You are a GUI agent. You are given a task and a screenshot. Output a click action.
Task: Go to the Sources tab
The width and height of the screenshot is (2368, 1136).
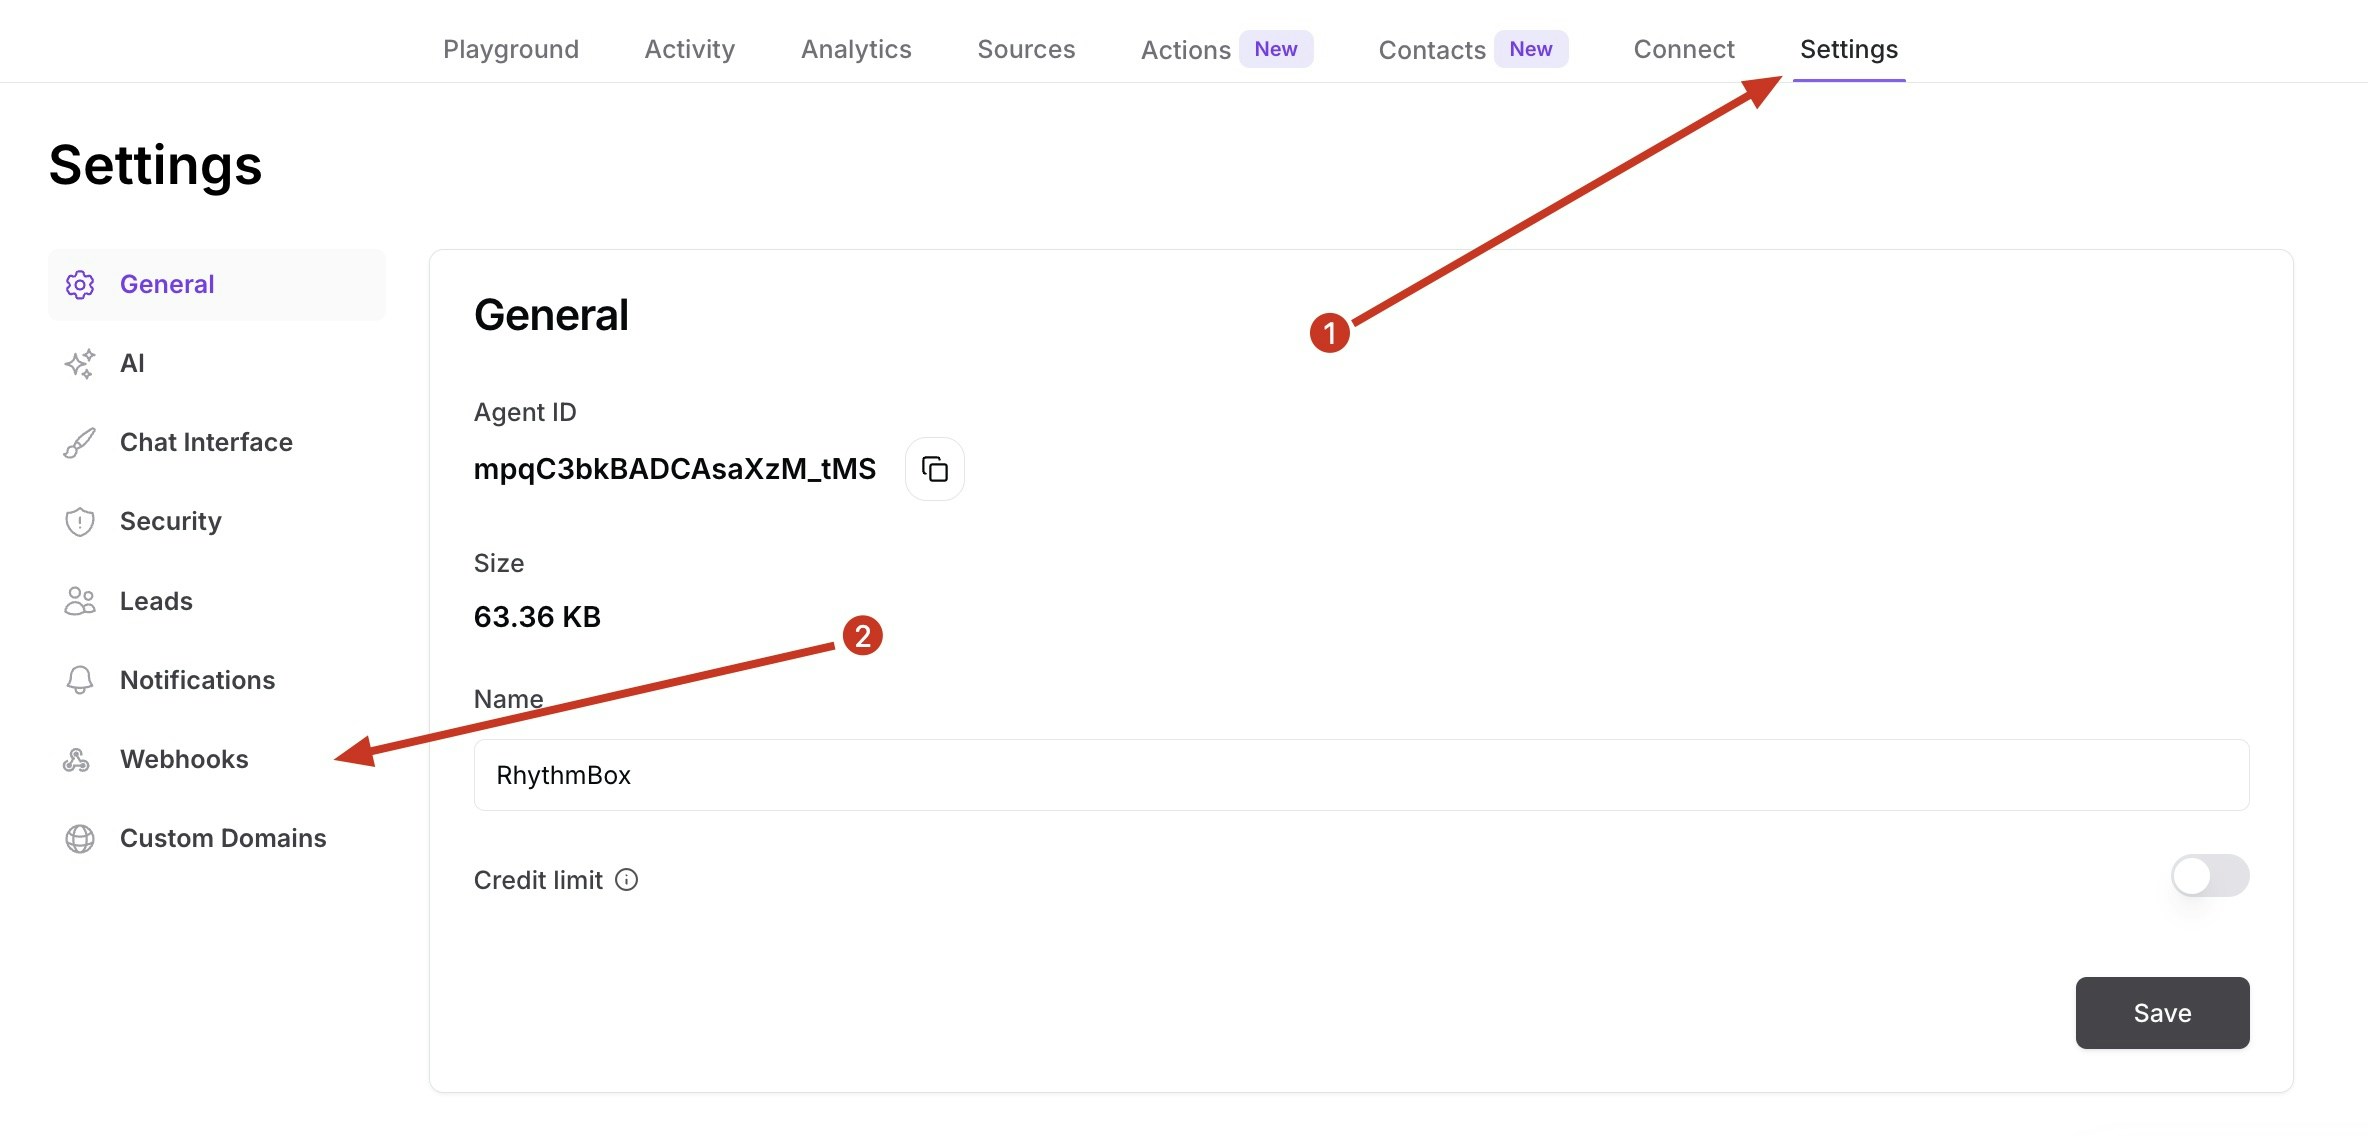(x=1026, y=49)
